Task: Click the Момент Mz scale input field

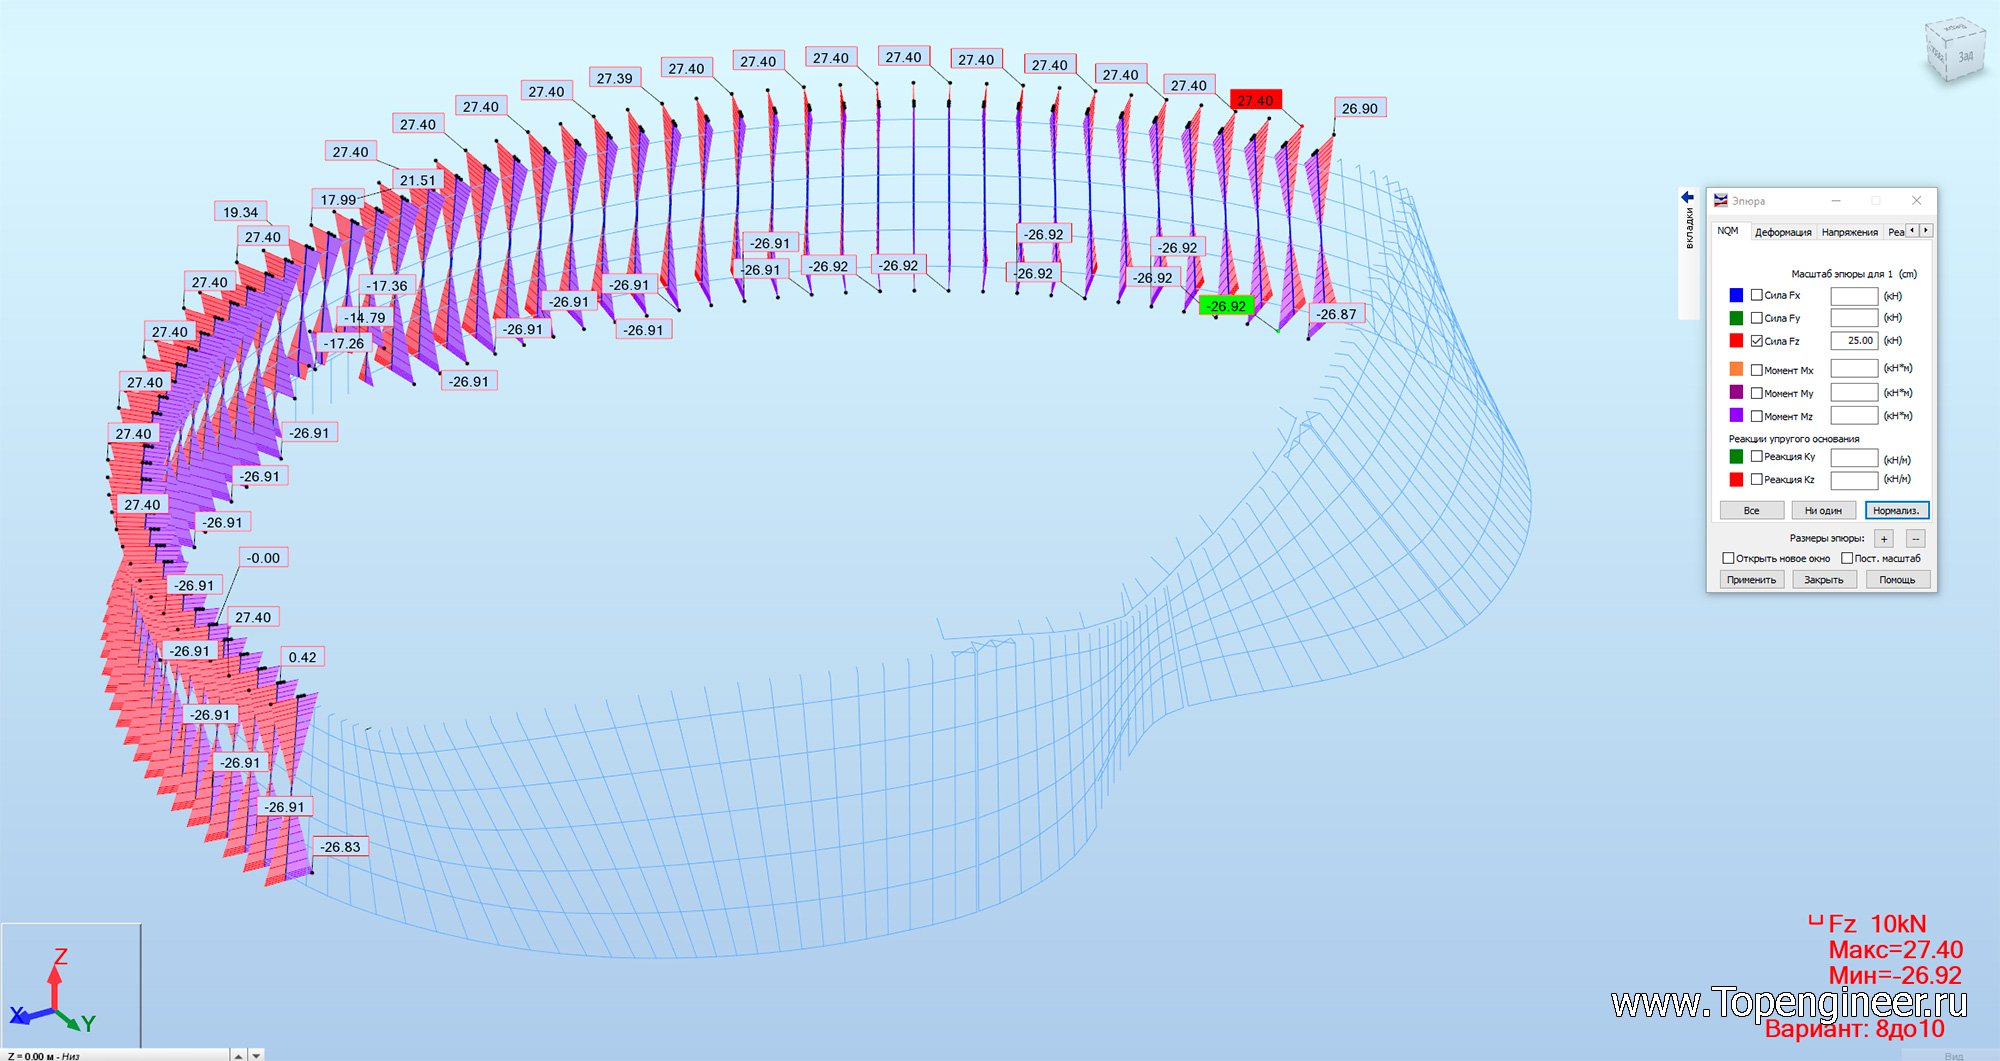Action: (x=1854, y=415)
